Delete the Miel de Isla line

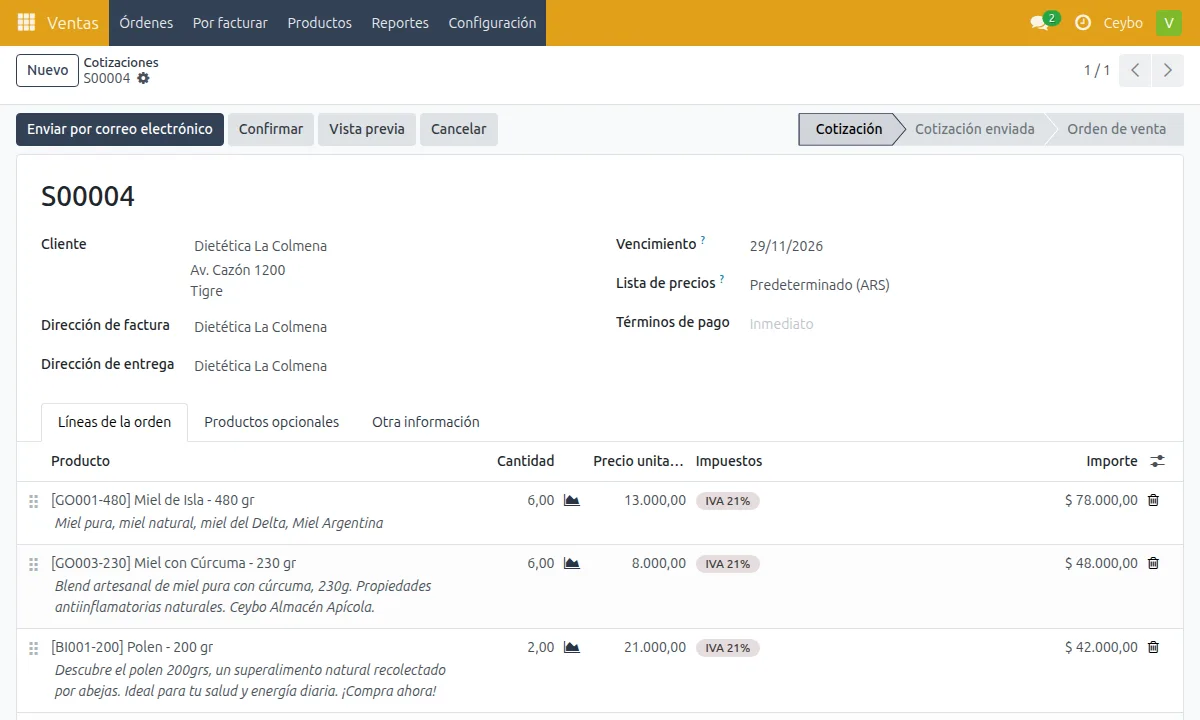tap(1153, 500)
